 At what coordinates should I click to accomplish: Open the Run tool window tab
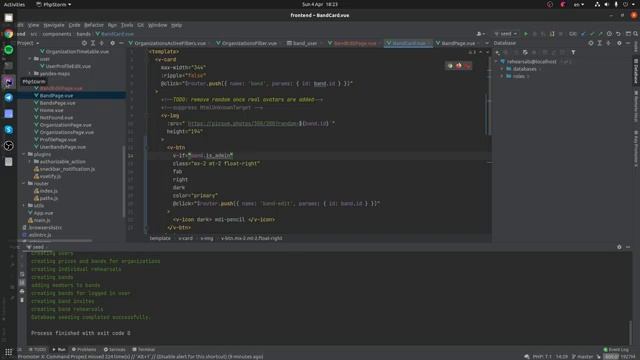(x=60, y=349)
